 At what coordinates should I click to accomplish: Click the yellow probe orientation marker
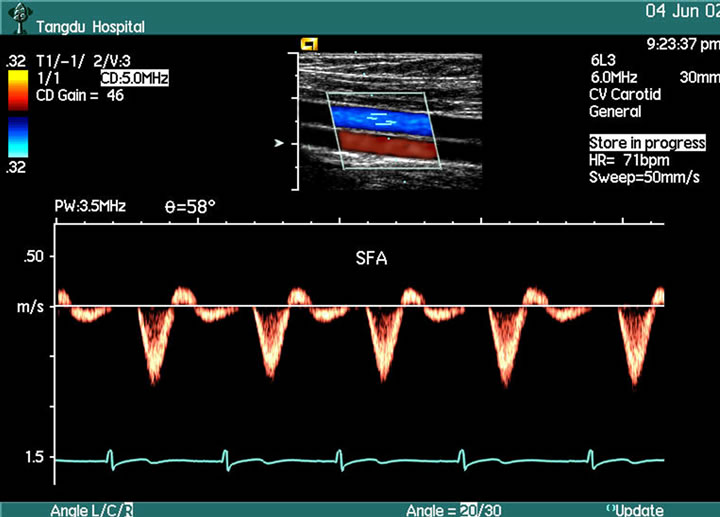308,44
